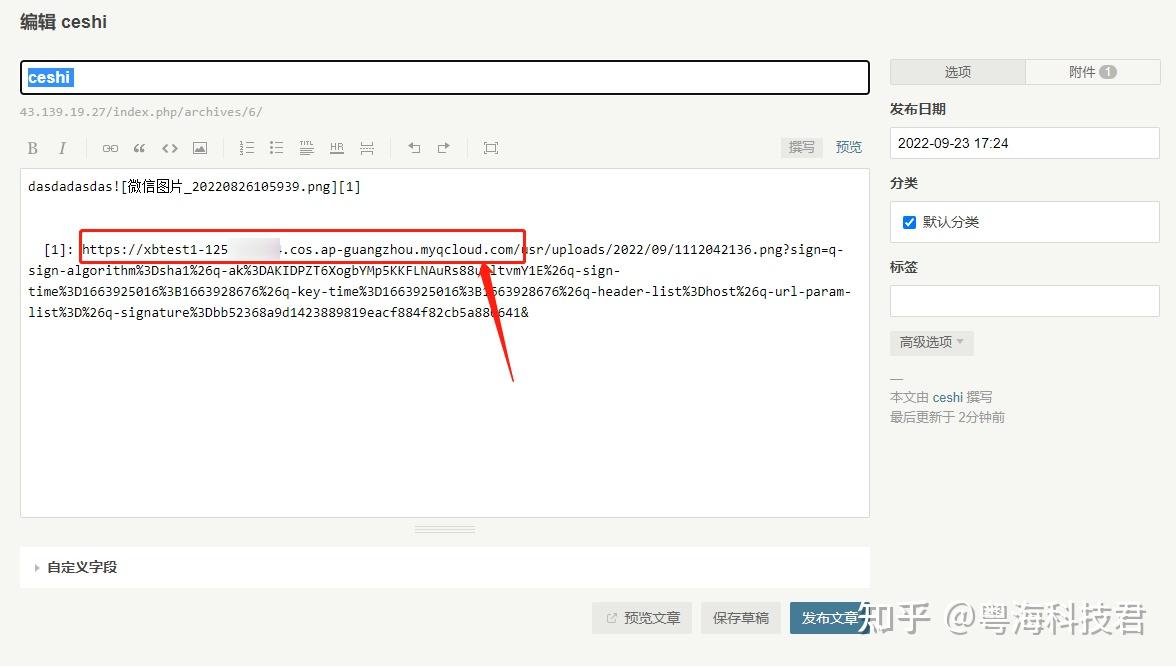Image resolution: width=1176 pixels, height=666 pixels.
Task: Insert a horizontal rule (HR)
Action: (337, 148)
